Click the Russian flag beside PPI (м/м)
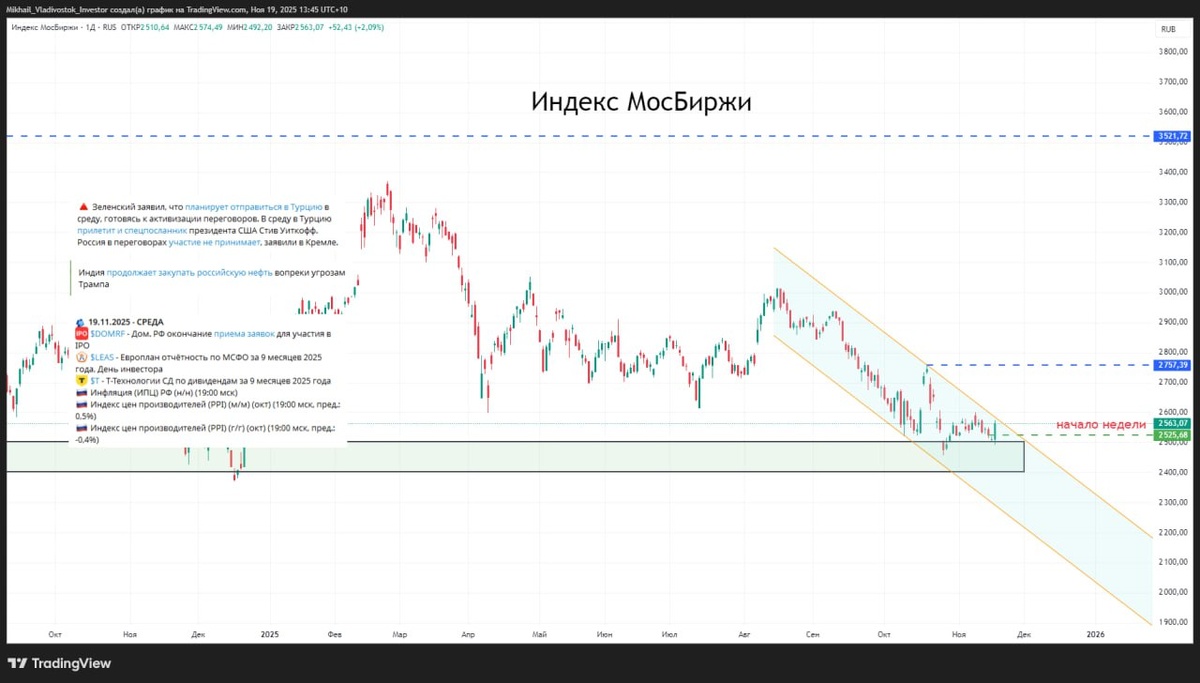Screen dimensions: 1200x683 (82, 405)
